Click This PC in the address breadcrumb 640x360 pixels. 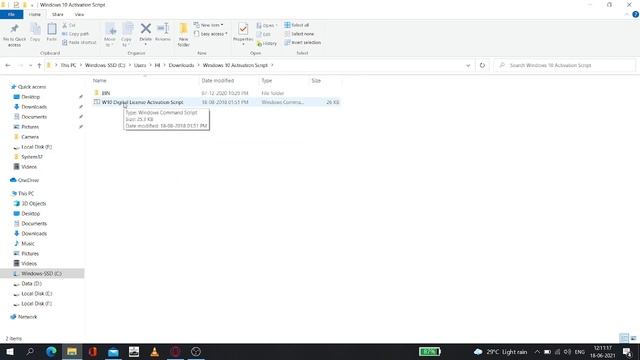(68, 65)
